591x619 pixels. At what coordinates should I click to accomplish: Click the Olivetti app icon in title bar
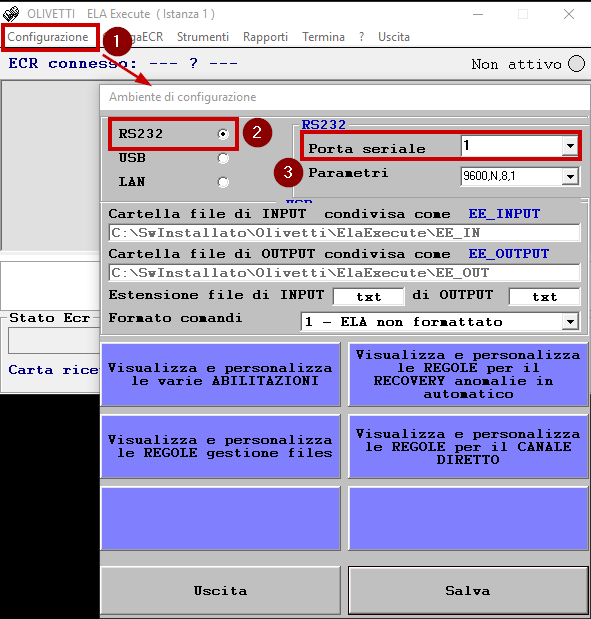(11, 14)
